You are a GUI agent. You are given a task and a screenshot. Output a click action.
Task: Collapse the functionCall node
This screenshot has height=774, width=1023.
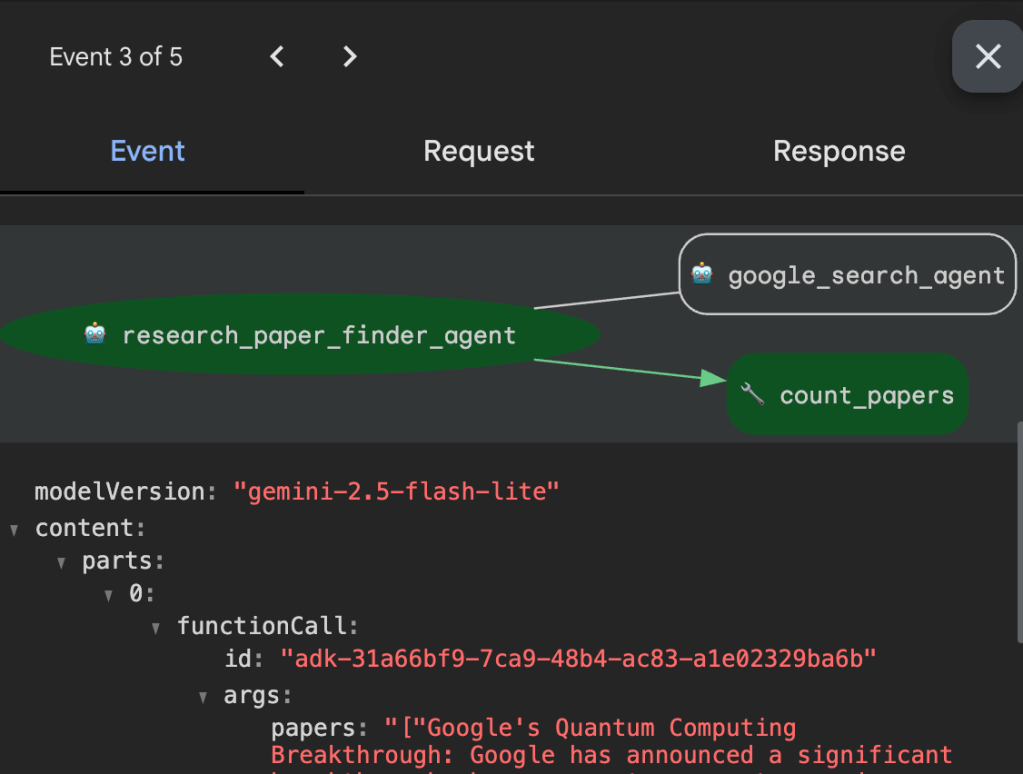[156, 628]
